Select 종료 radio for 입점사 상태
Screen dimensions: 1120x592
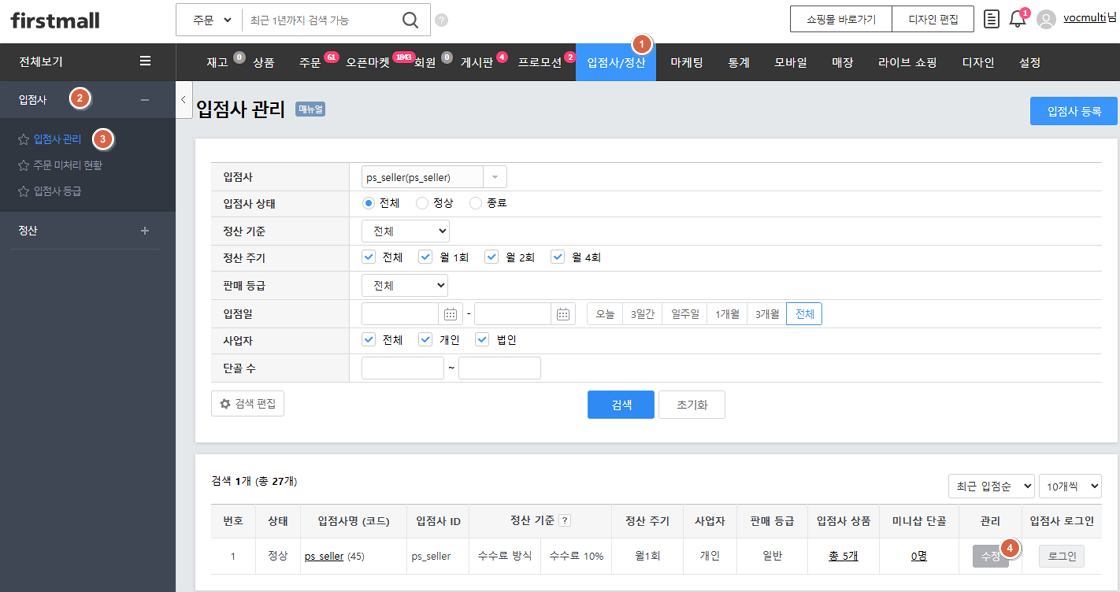tap(475, 204)
